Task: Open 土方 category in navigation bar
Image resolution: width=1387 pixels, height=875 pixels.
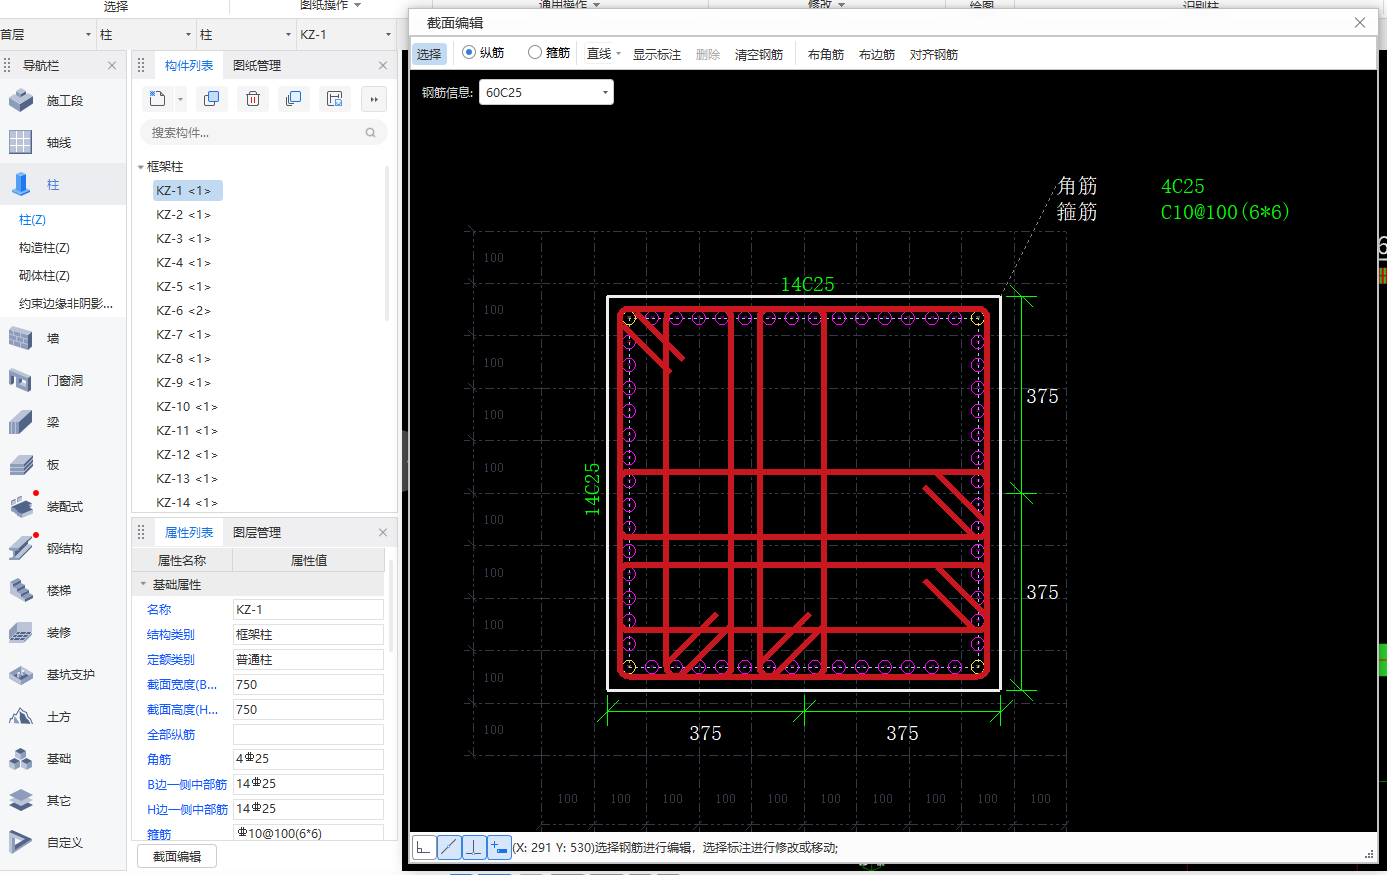Action: 59,717
